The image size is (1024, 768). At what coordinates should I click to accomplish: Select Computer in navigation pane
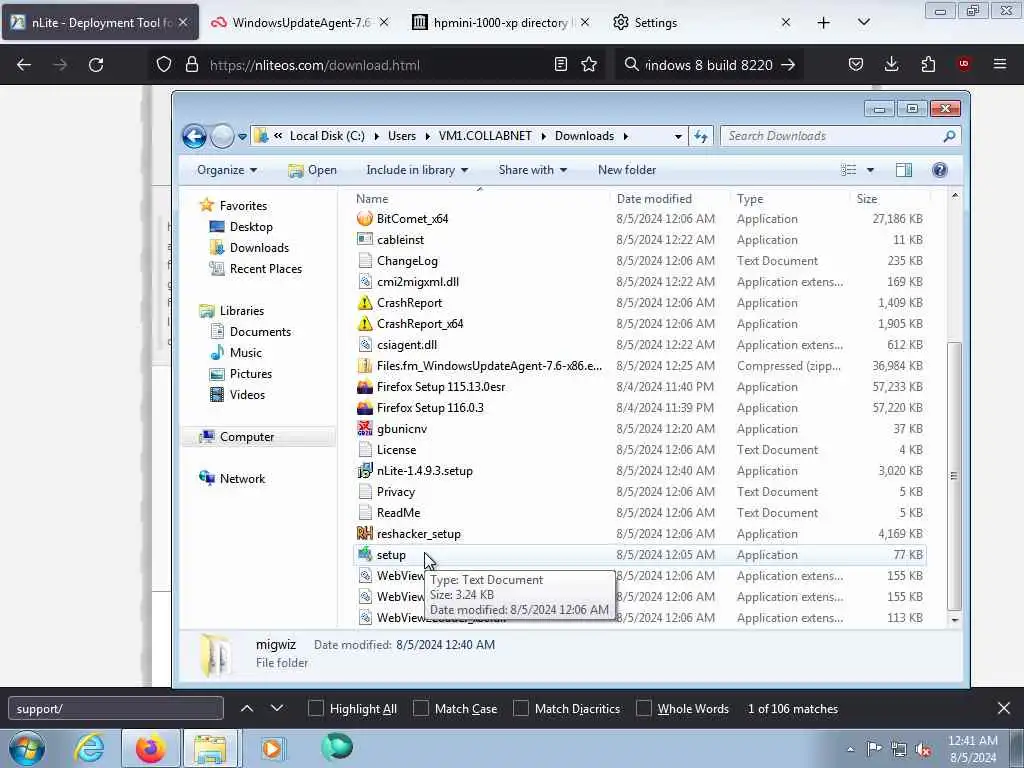(x=247, y=437)
